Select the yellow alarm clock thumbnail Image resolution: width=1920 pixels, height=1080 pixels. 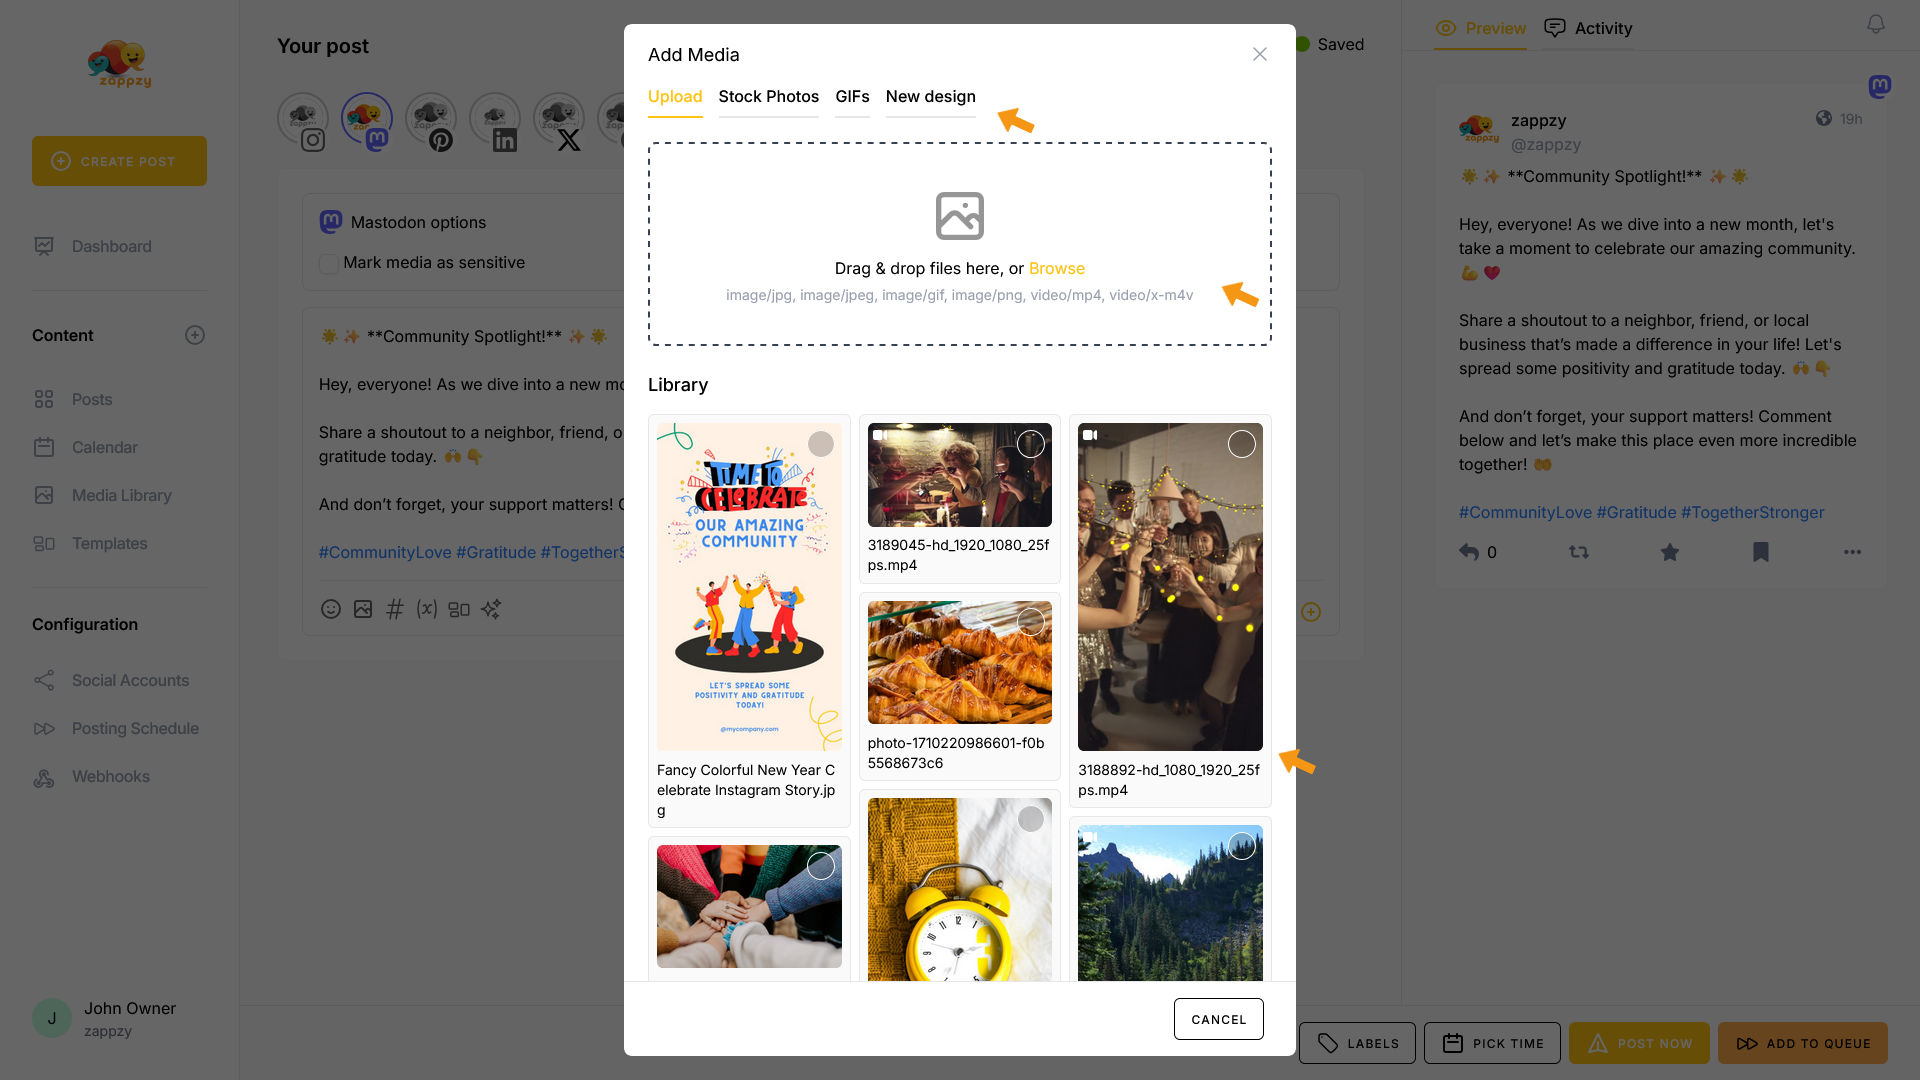point(959,890)
